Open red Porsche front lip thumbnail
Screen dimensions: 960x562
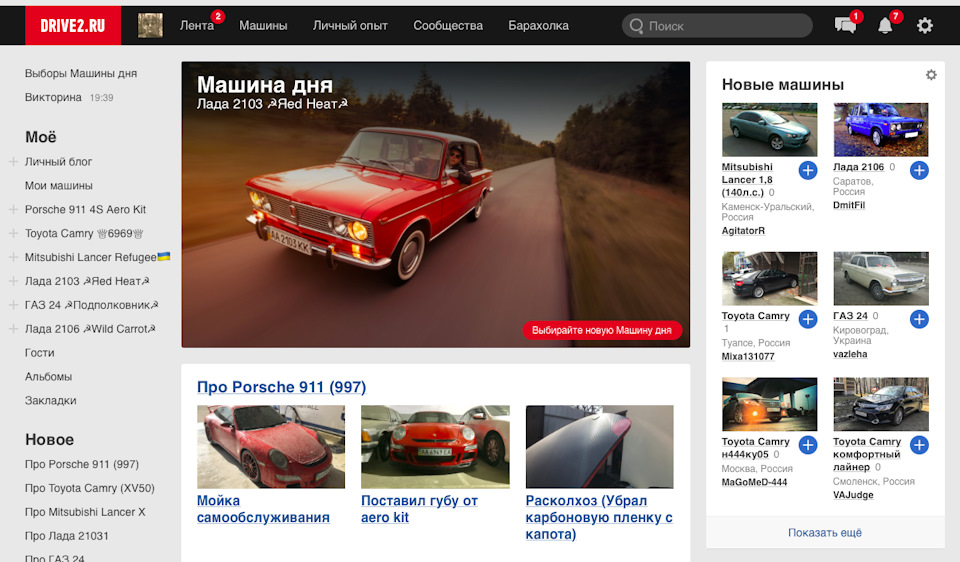435,446
